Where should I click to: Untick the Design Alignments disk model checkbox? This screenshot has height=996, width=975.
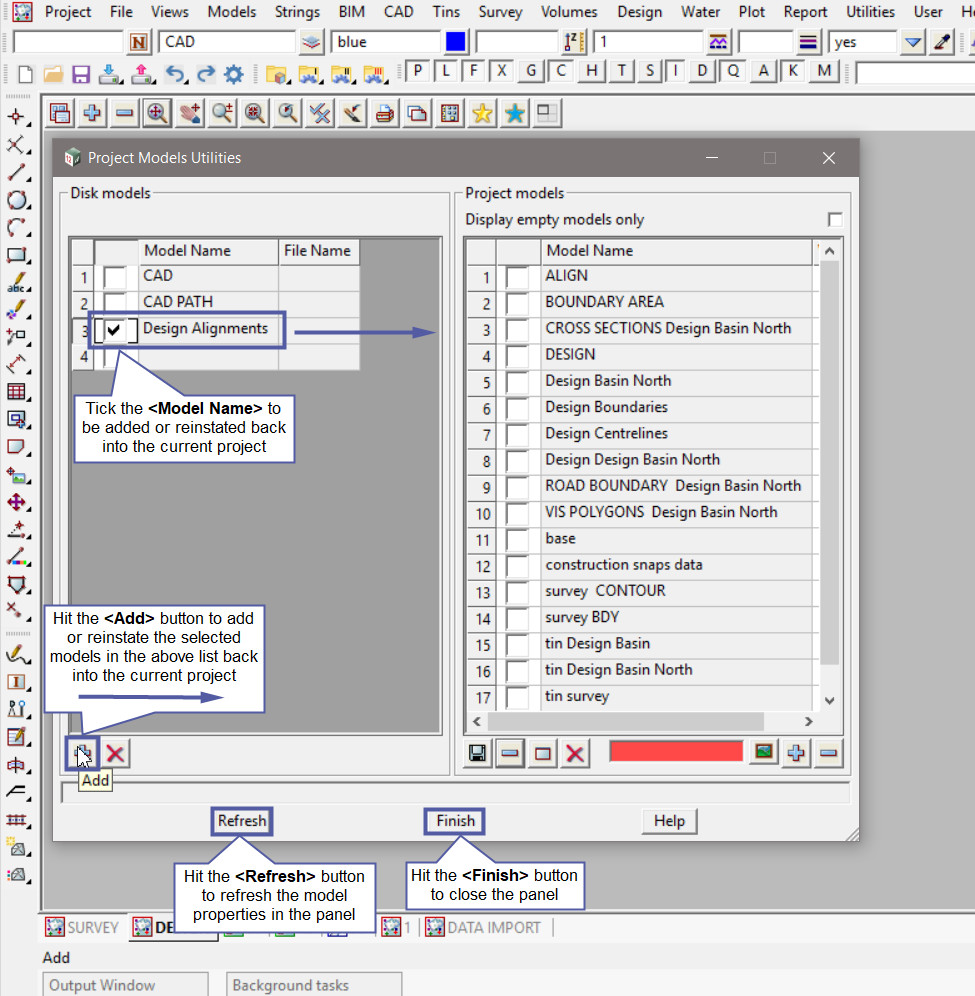pyautogui.click(x=116, y=329)
